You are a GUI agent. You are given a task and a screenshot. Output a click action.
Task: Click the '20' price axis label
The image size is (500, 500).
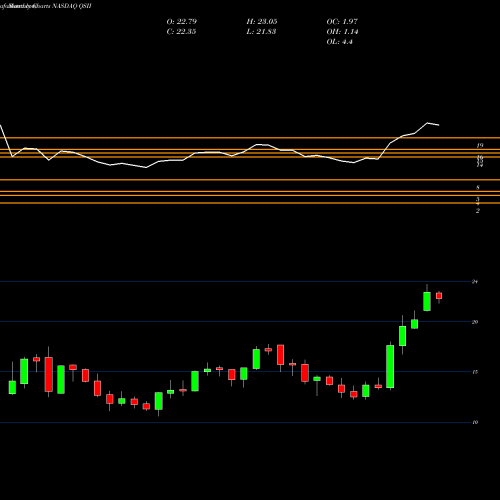tap(475, 322)
